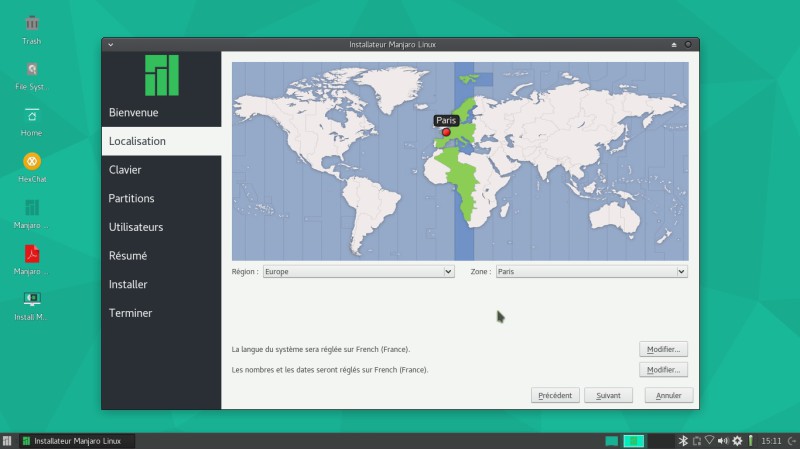The height and width of the screenshot is (449, 800).
Task: Click the 'La langue du système' text line
Action: [321, 350]
